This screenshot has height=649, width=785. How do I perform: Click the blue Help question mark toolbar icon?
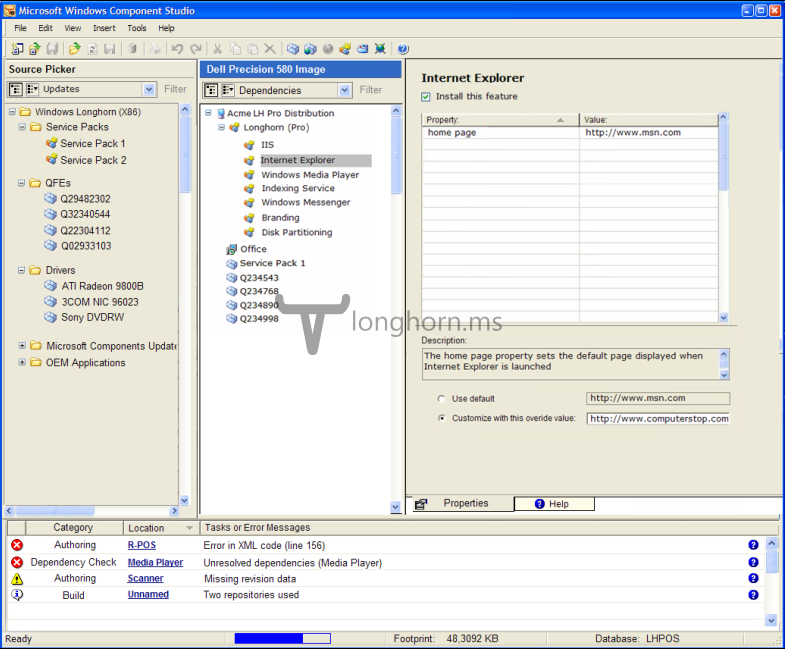(403, 49)
